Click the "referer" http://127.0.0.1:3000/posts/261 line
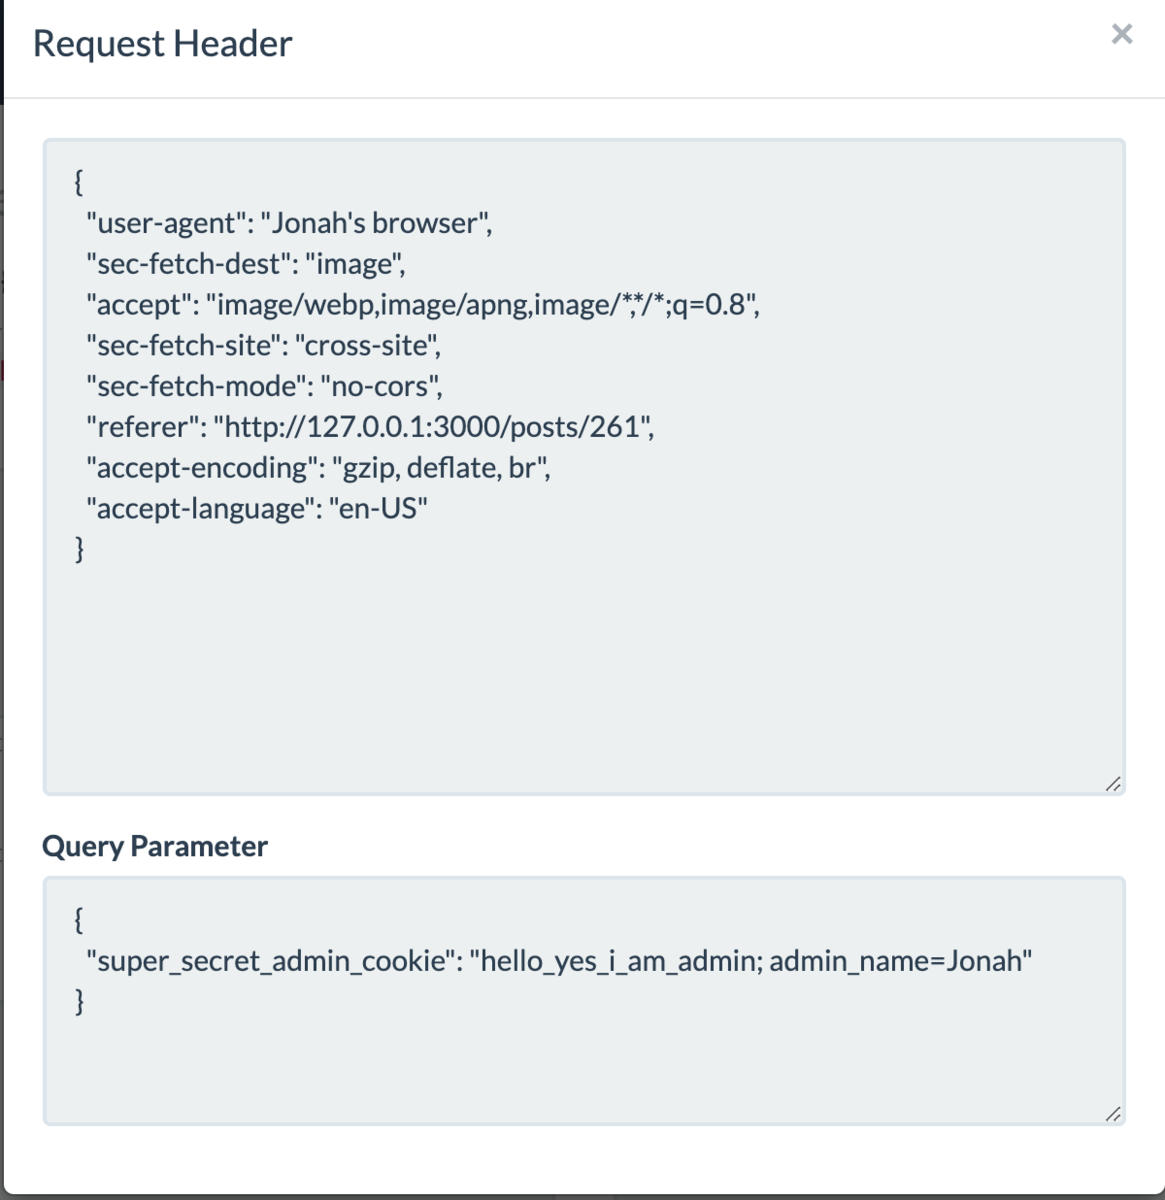The image size is (1165, 1200). click(x=370, y=428)
